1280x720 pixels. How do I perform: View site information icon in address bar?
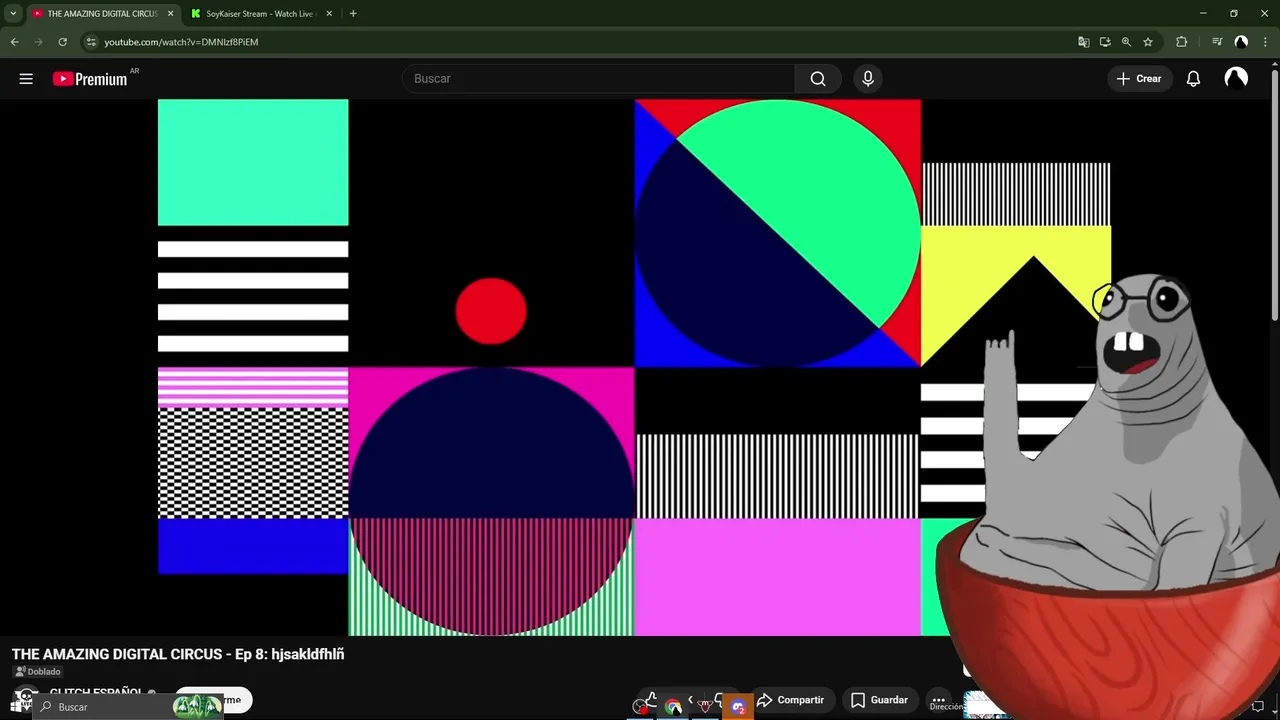(x=91, y=42)
